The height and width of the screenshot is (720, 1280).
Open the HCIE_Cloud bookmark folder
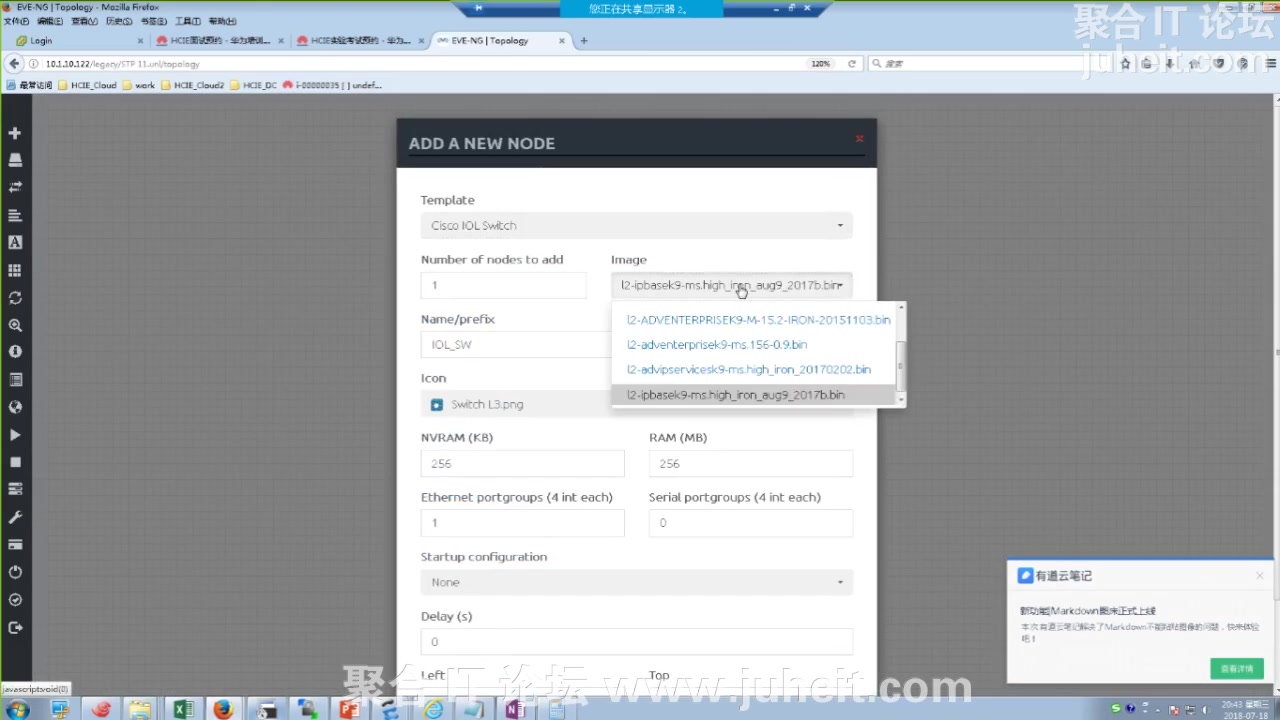pos(89,86)
